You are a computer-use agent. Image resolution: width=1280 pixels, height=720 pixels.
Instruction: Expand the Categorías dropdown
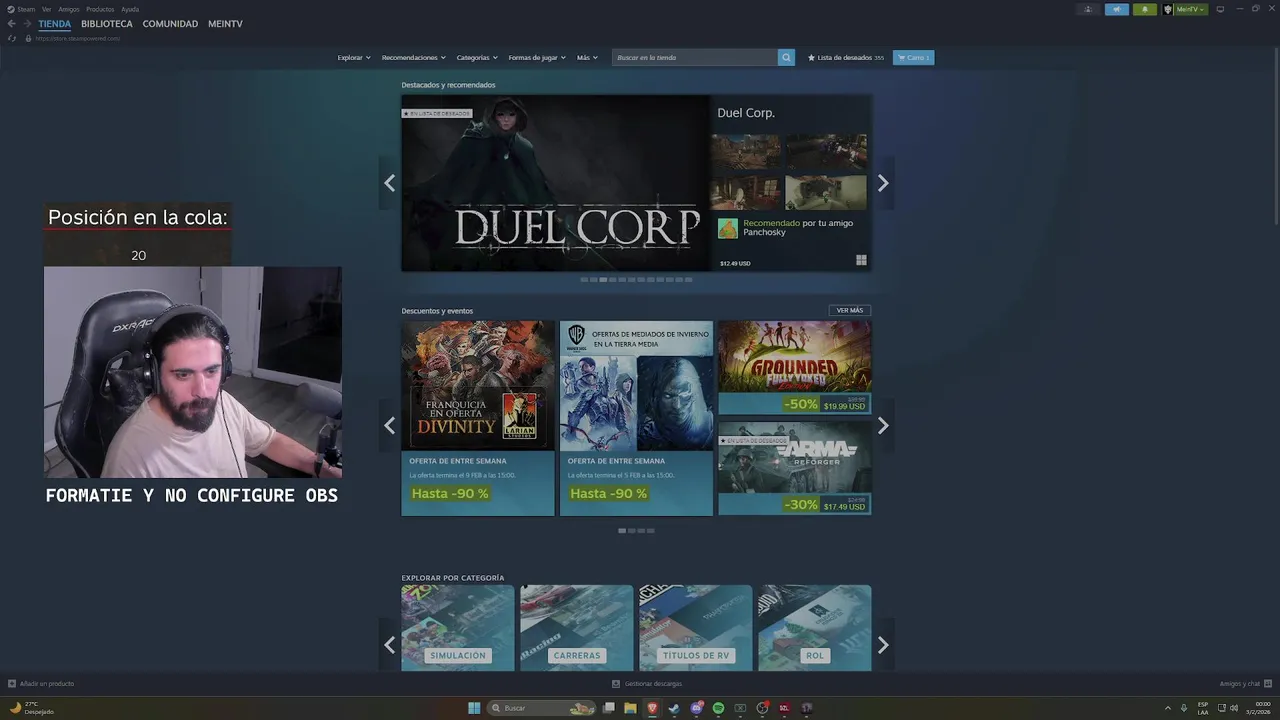(x=477, y=58)
